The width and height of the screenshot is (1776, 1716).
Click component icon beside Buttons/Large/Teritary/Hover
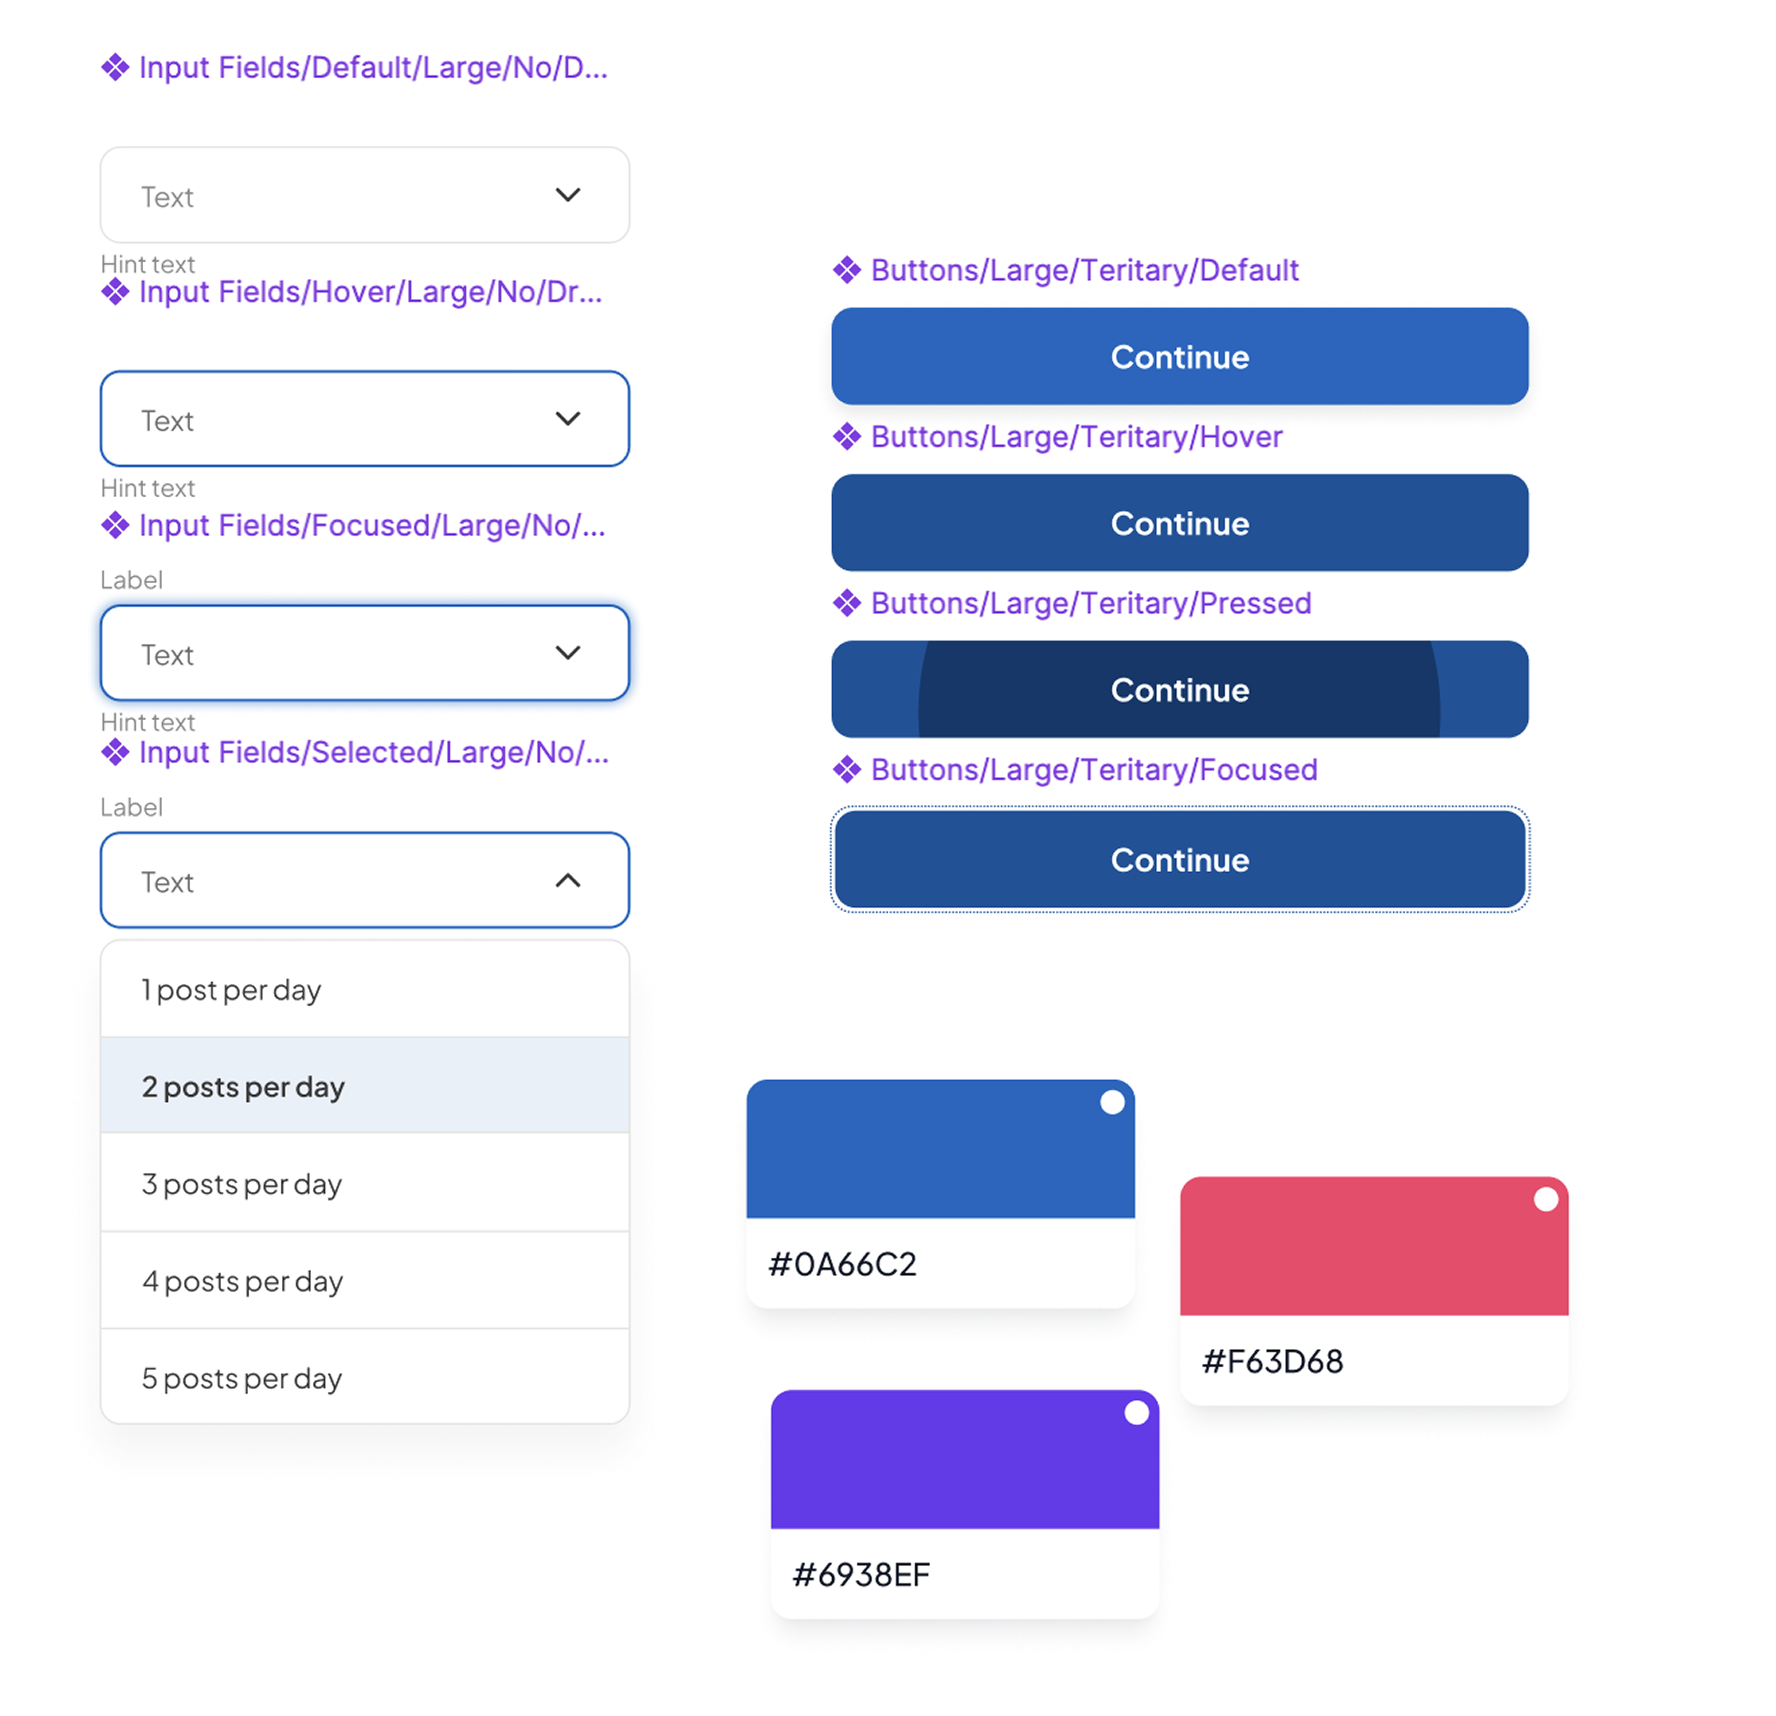pos(847,437)
